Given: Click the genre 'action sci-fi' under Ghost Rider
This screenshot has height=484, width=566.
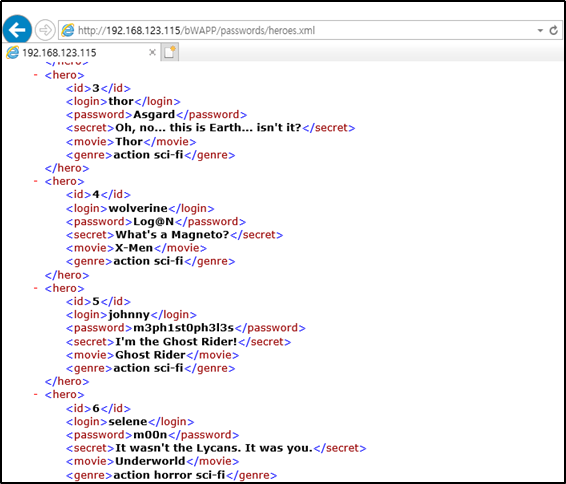Looking at the screenshot, I should 148,368.
